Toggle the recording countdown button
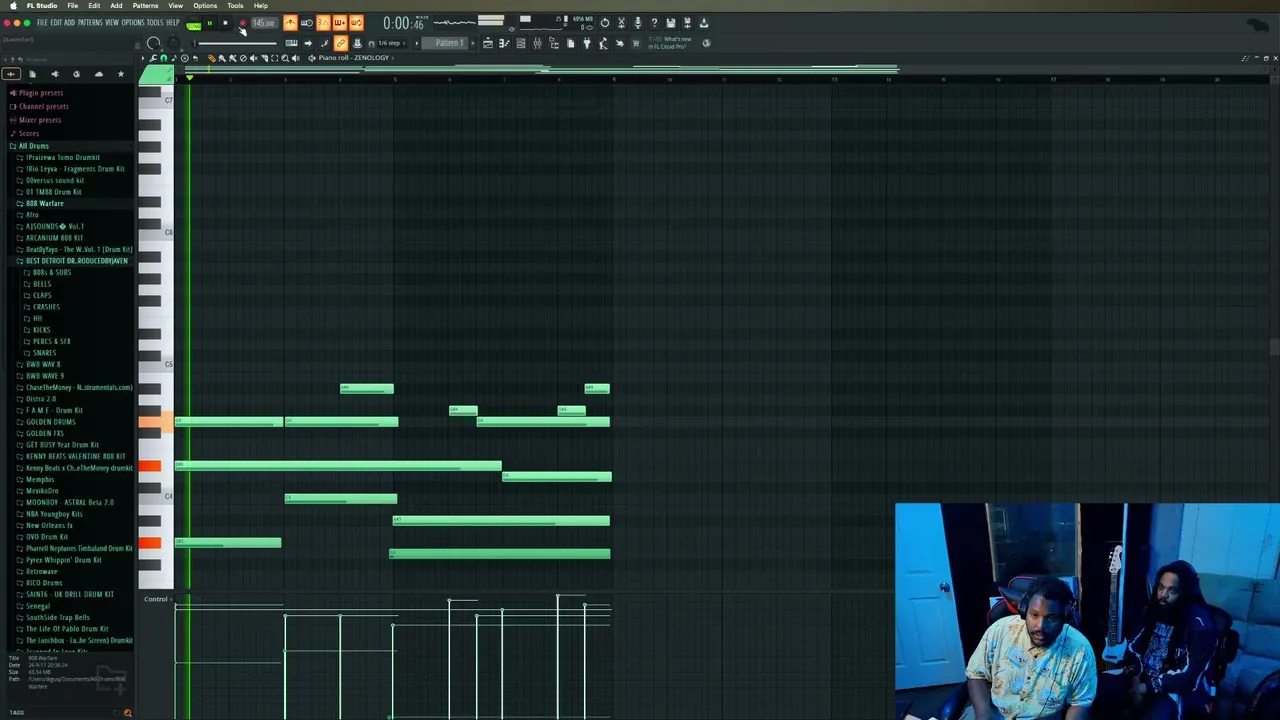Viewport: 1280px width, 720px height. (x=323, y=23)
